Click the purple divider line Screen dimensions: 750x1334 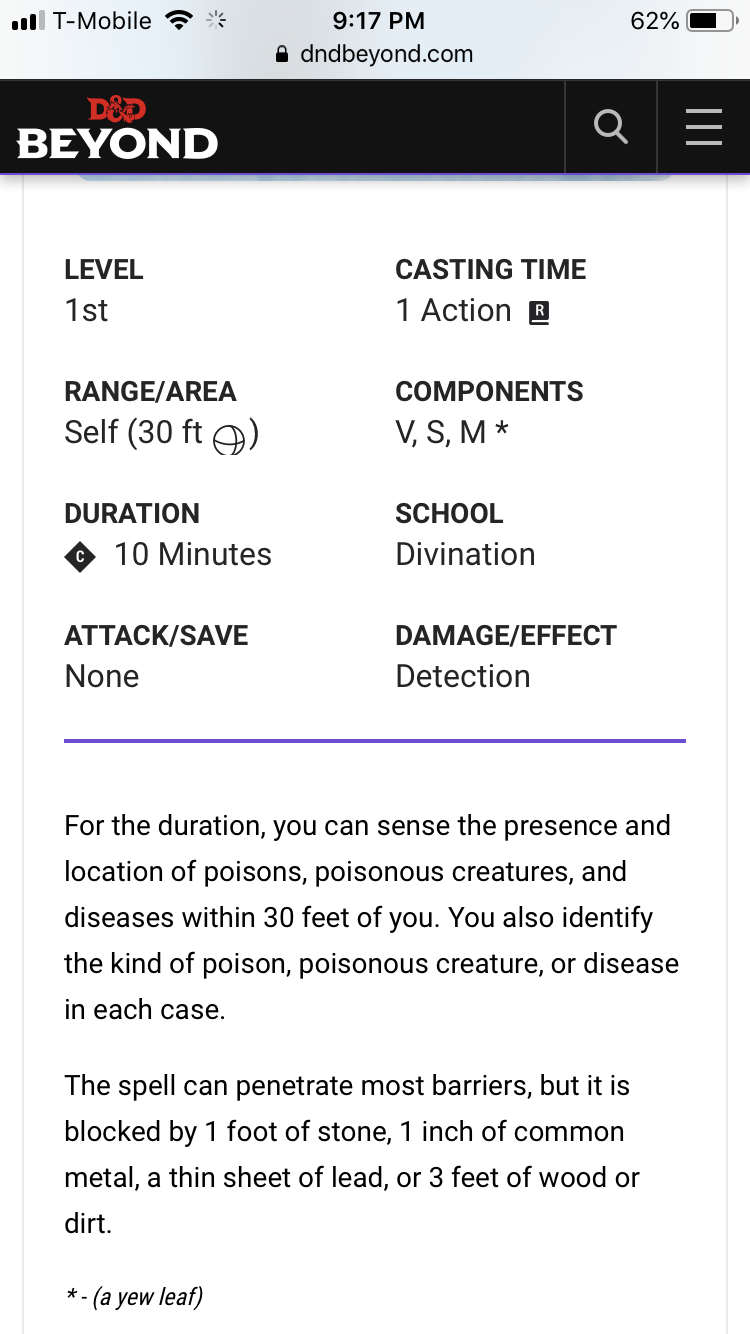pos(375,741)
